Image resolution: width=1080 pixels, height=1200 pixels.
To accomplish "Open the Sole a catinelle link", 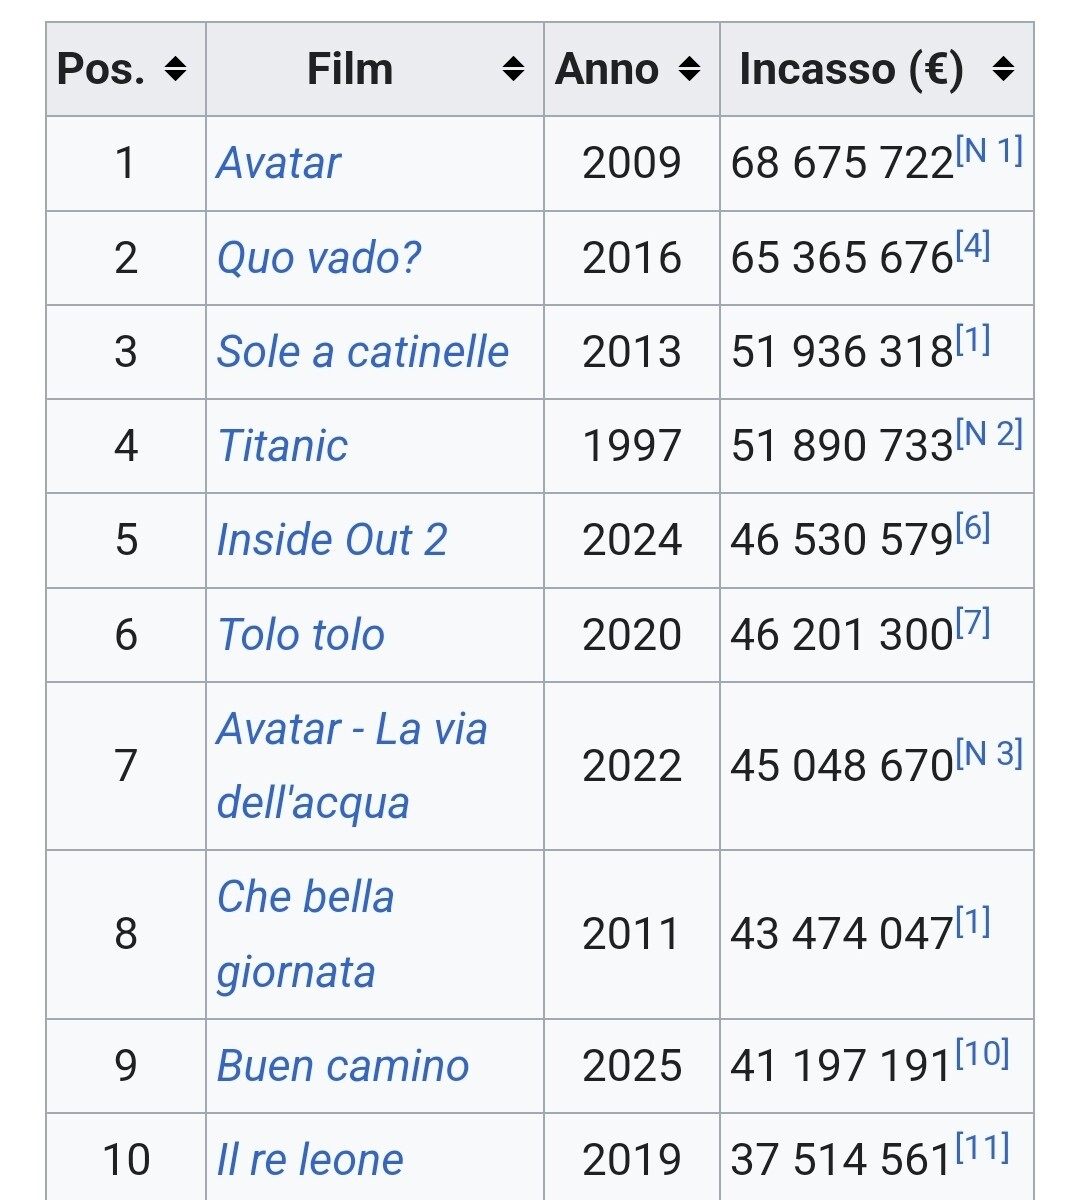I will pyautogui.click(x=363, y=352).
